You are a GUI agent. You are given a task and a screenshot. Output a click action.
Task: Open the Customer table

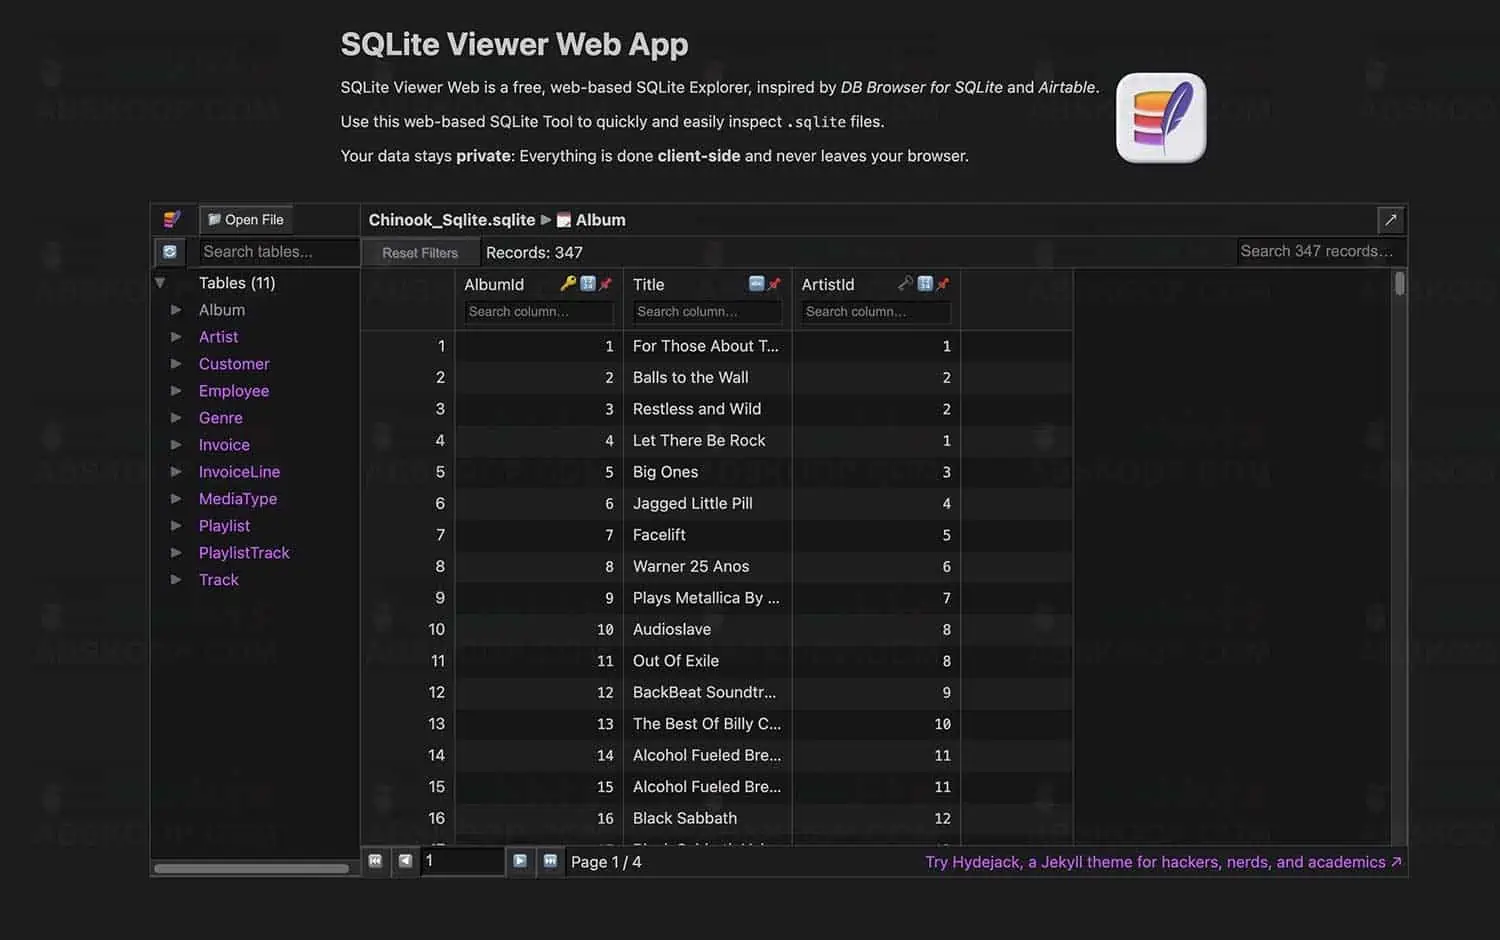[x=234, y=364]
